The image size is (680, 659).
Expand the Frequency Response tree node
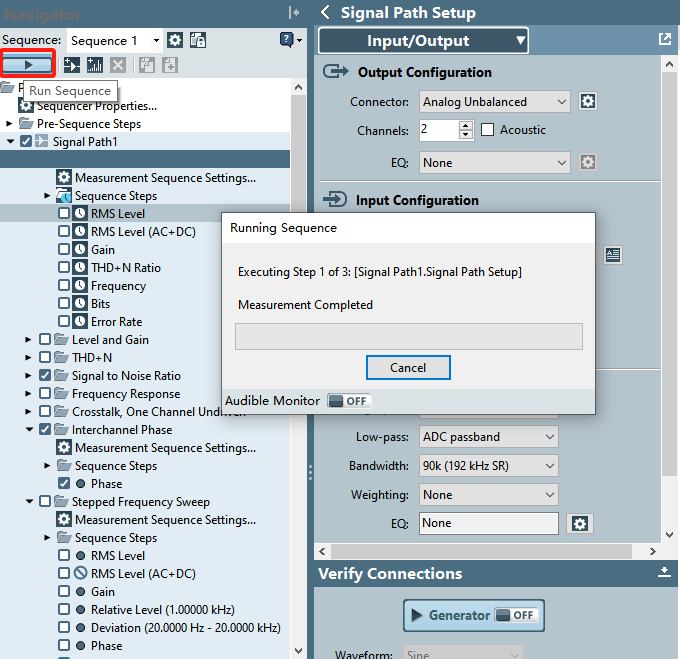[29, 394]
